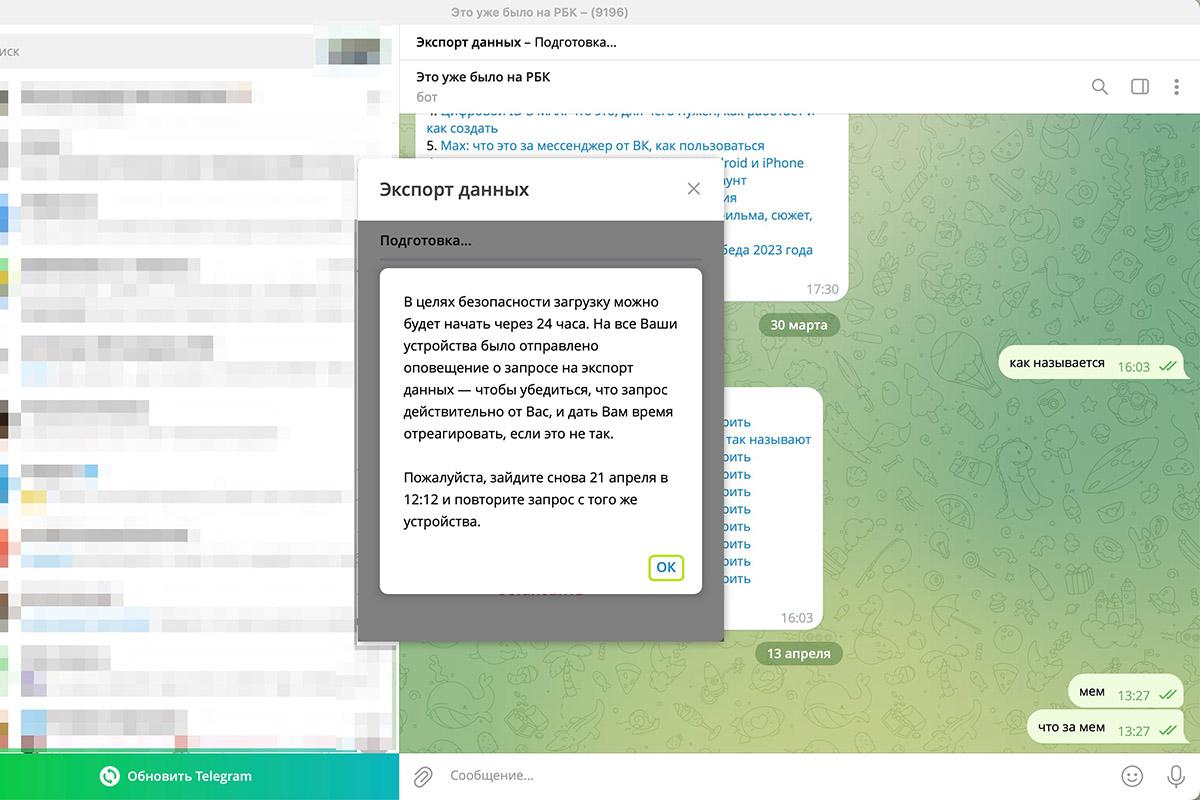Select the 13:27 мем message bubble
Screen dimensions: 1200x800
click(1126, 692)
